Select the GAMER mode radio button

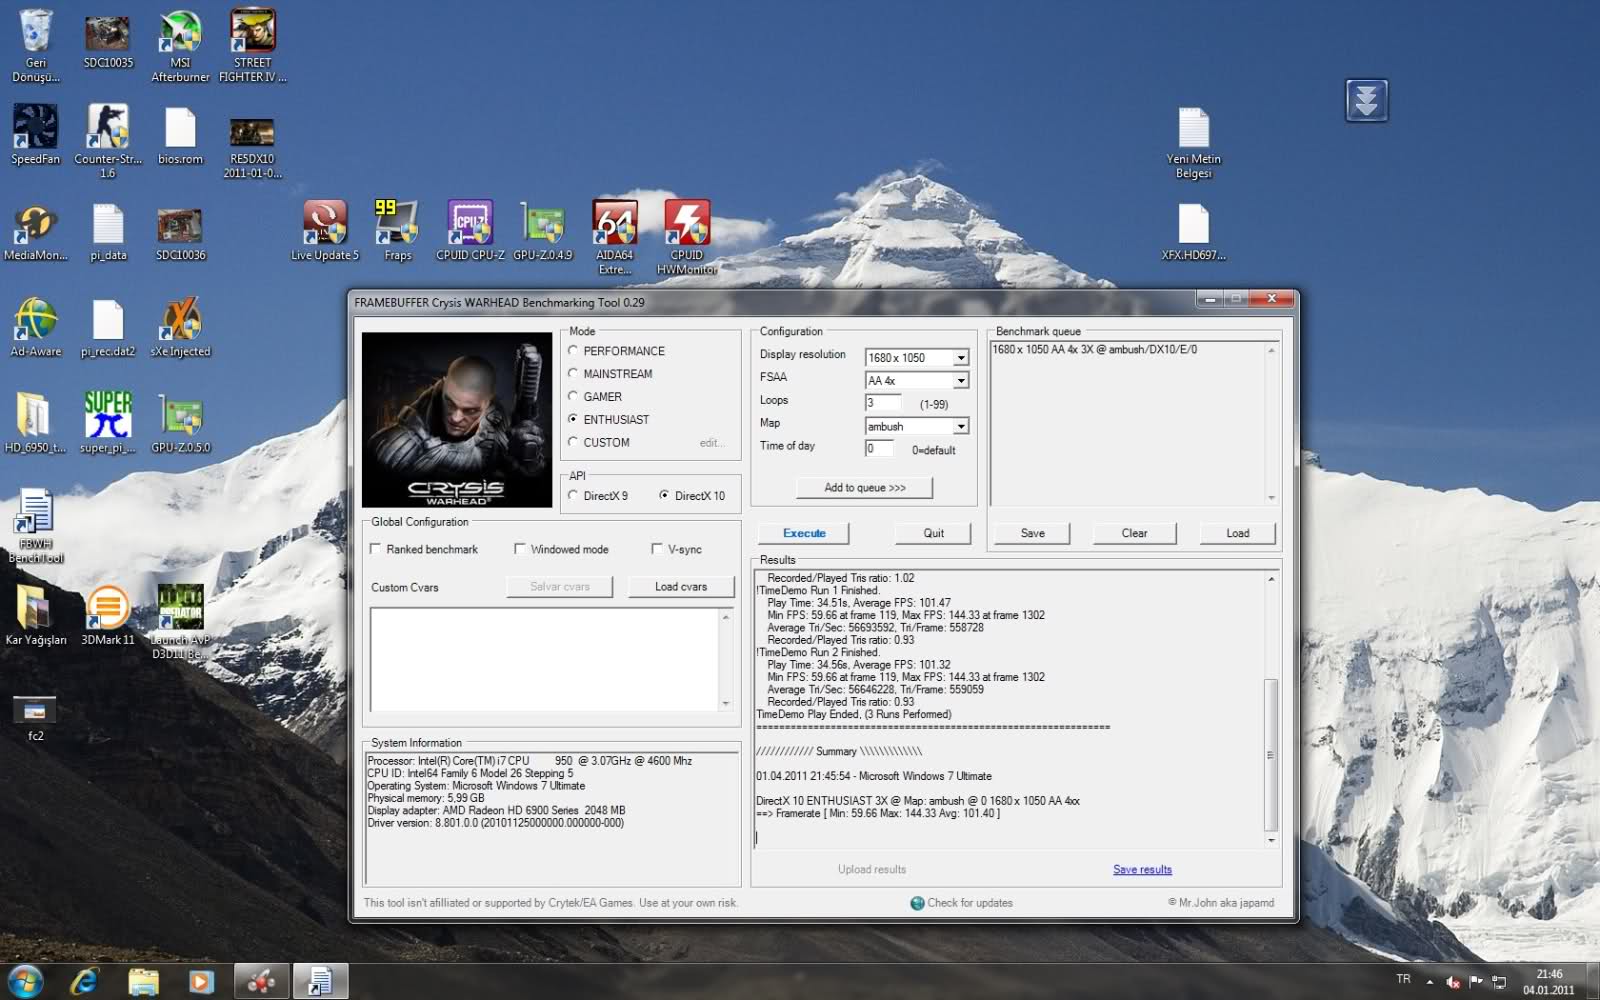(x=573, y=397)
